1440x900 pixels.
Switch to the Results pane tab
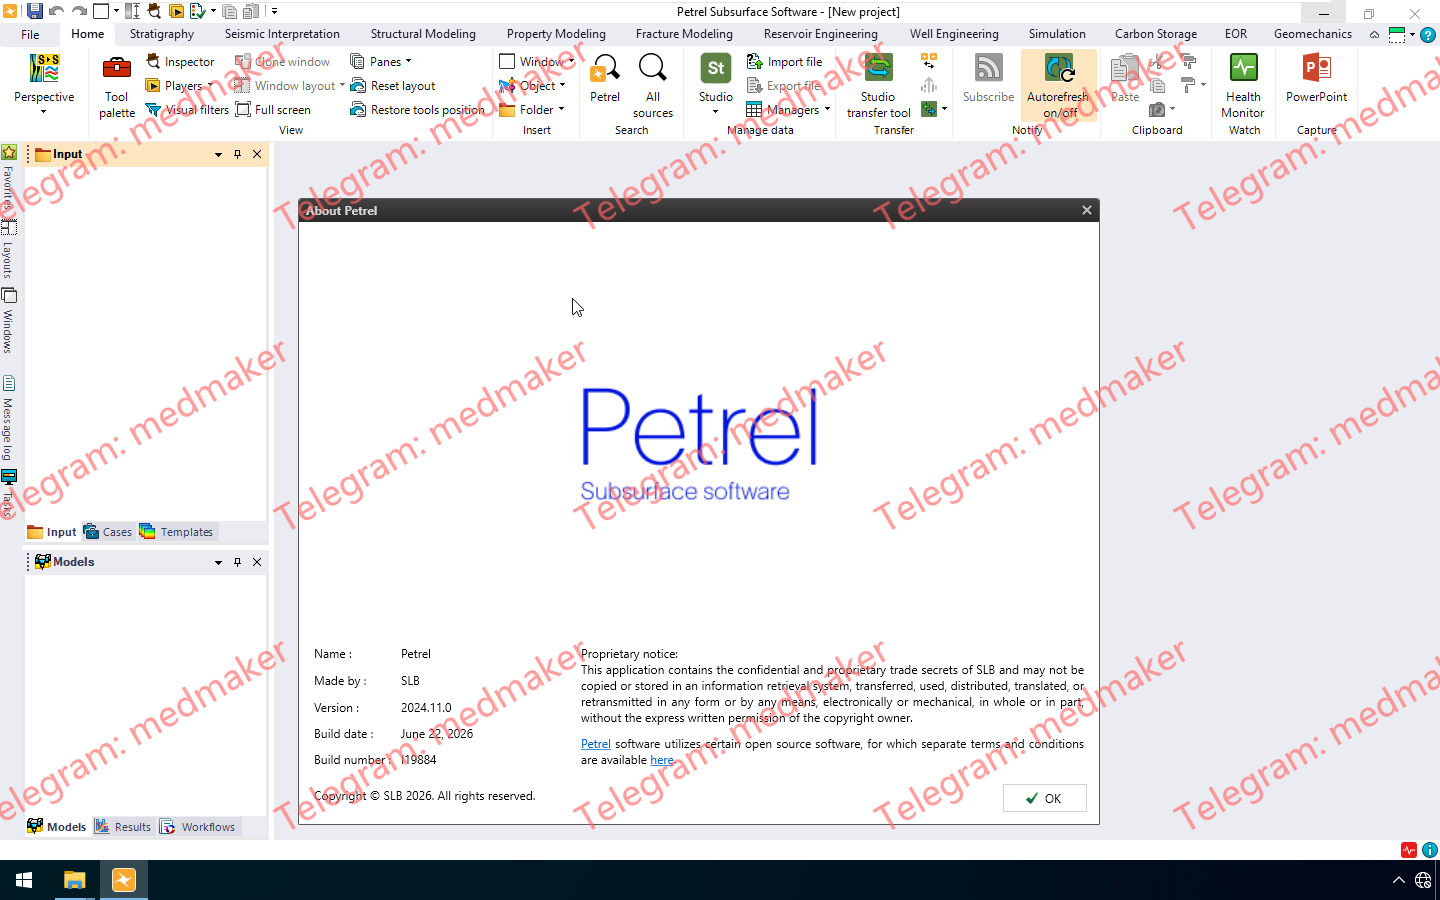pos(123,827)
